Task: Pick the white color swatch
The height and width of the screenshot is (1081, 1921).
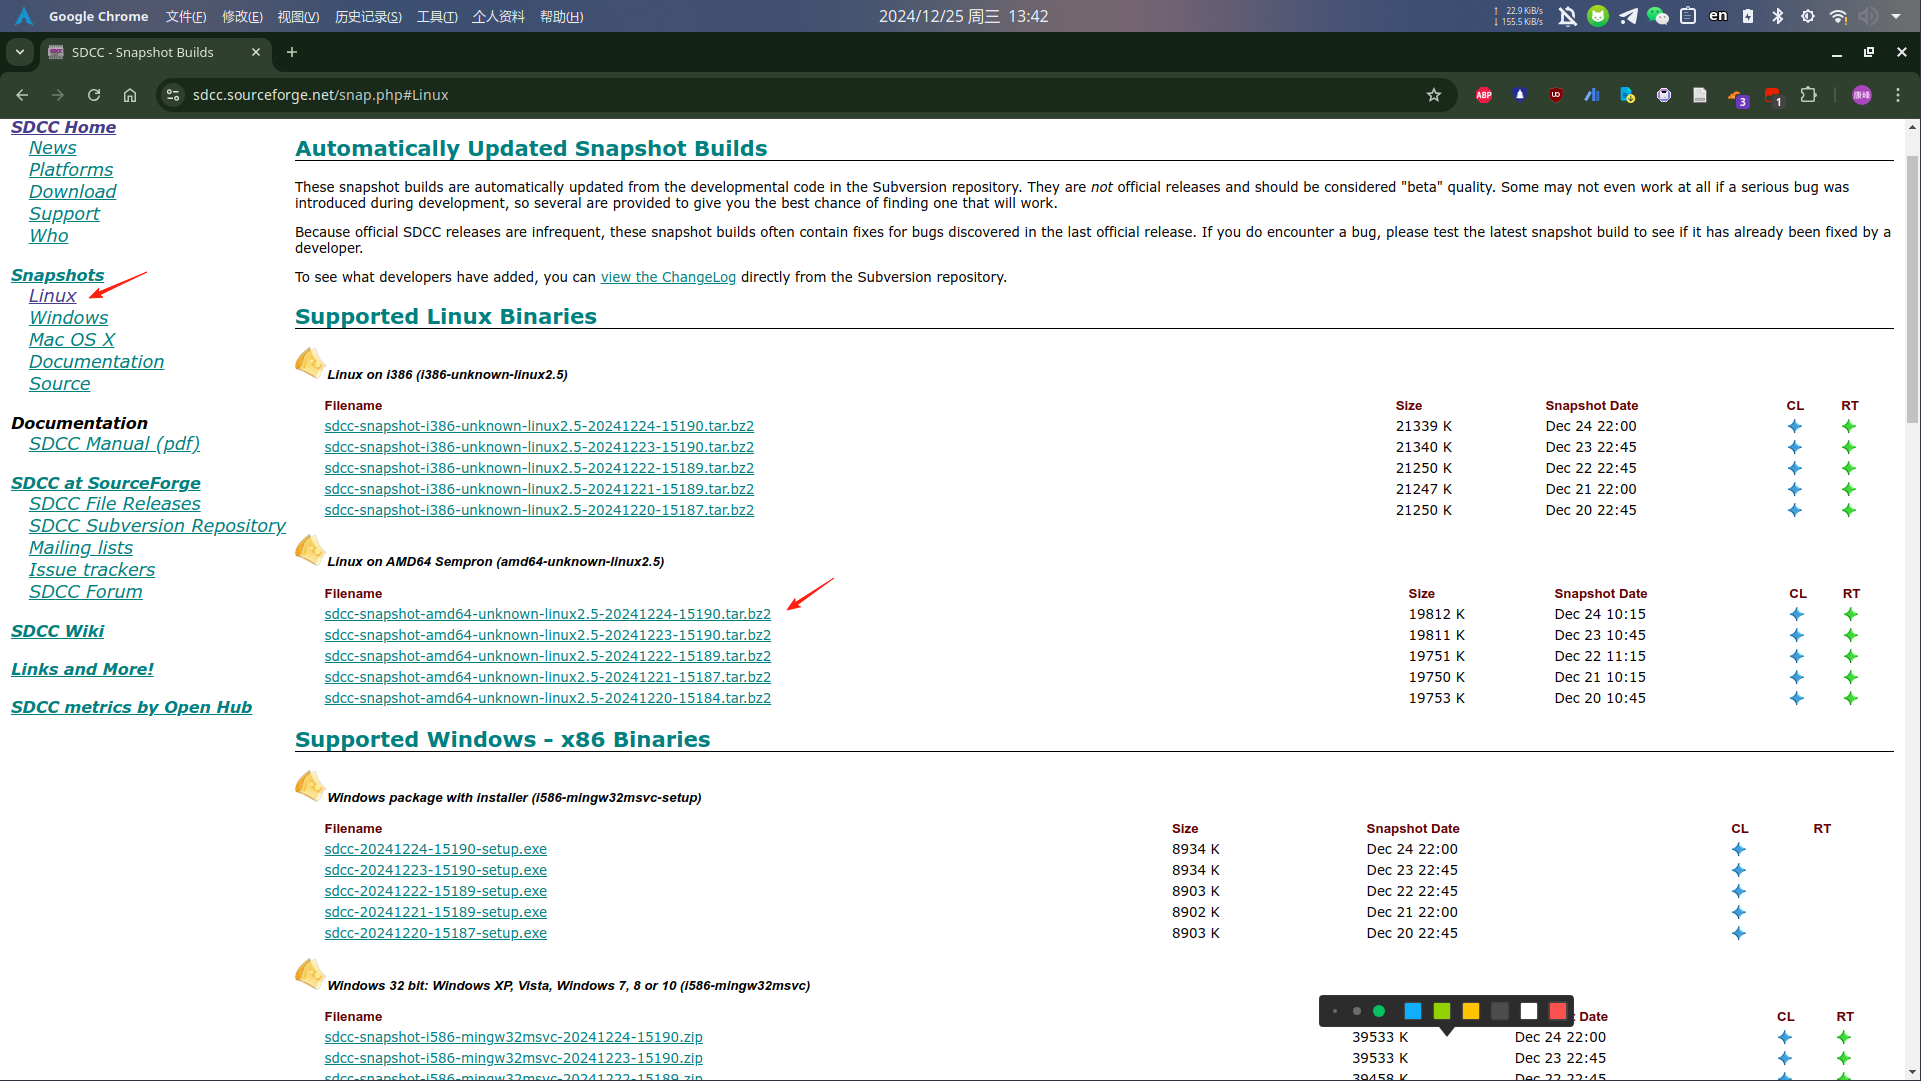Action: 1529,1011
